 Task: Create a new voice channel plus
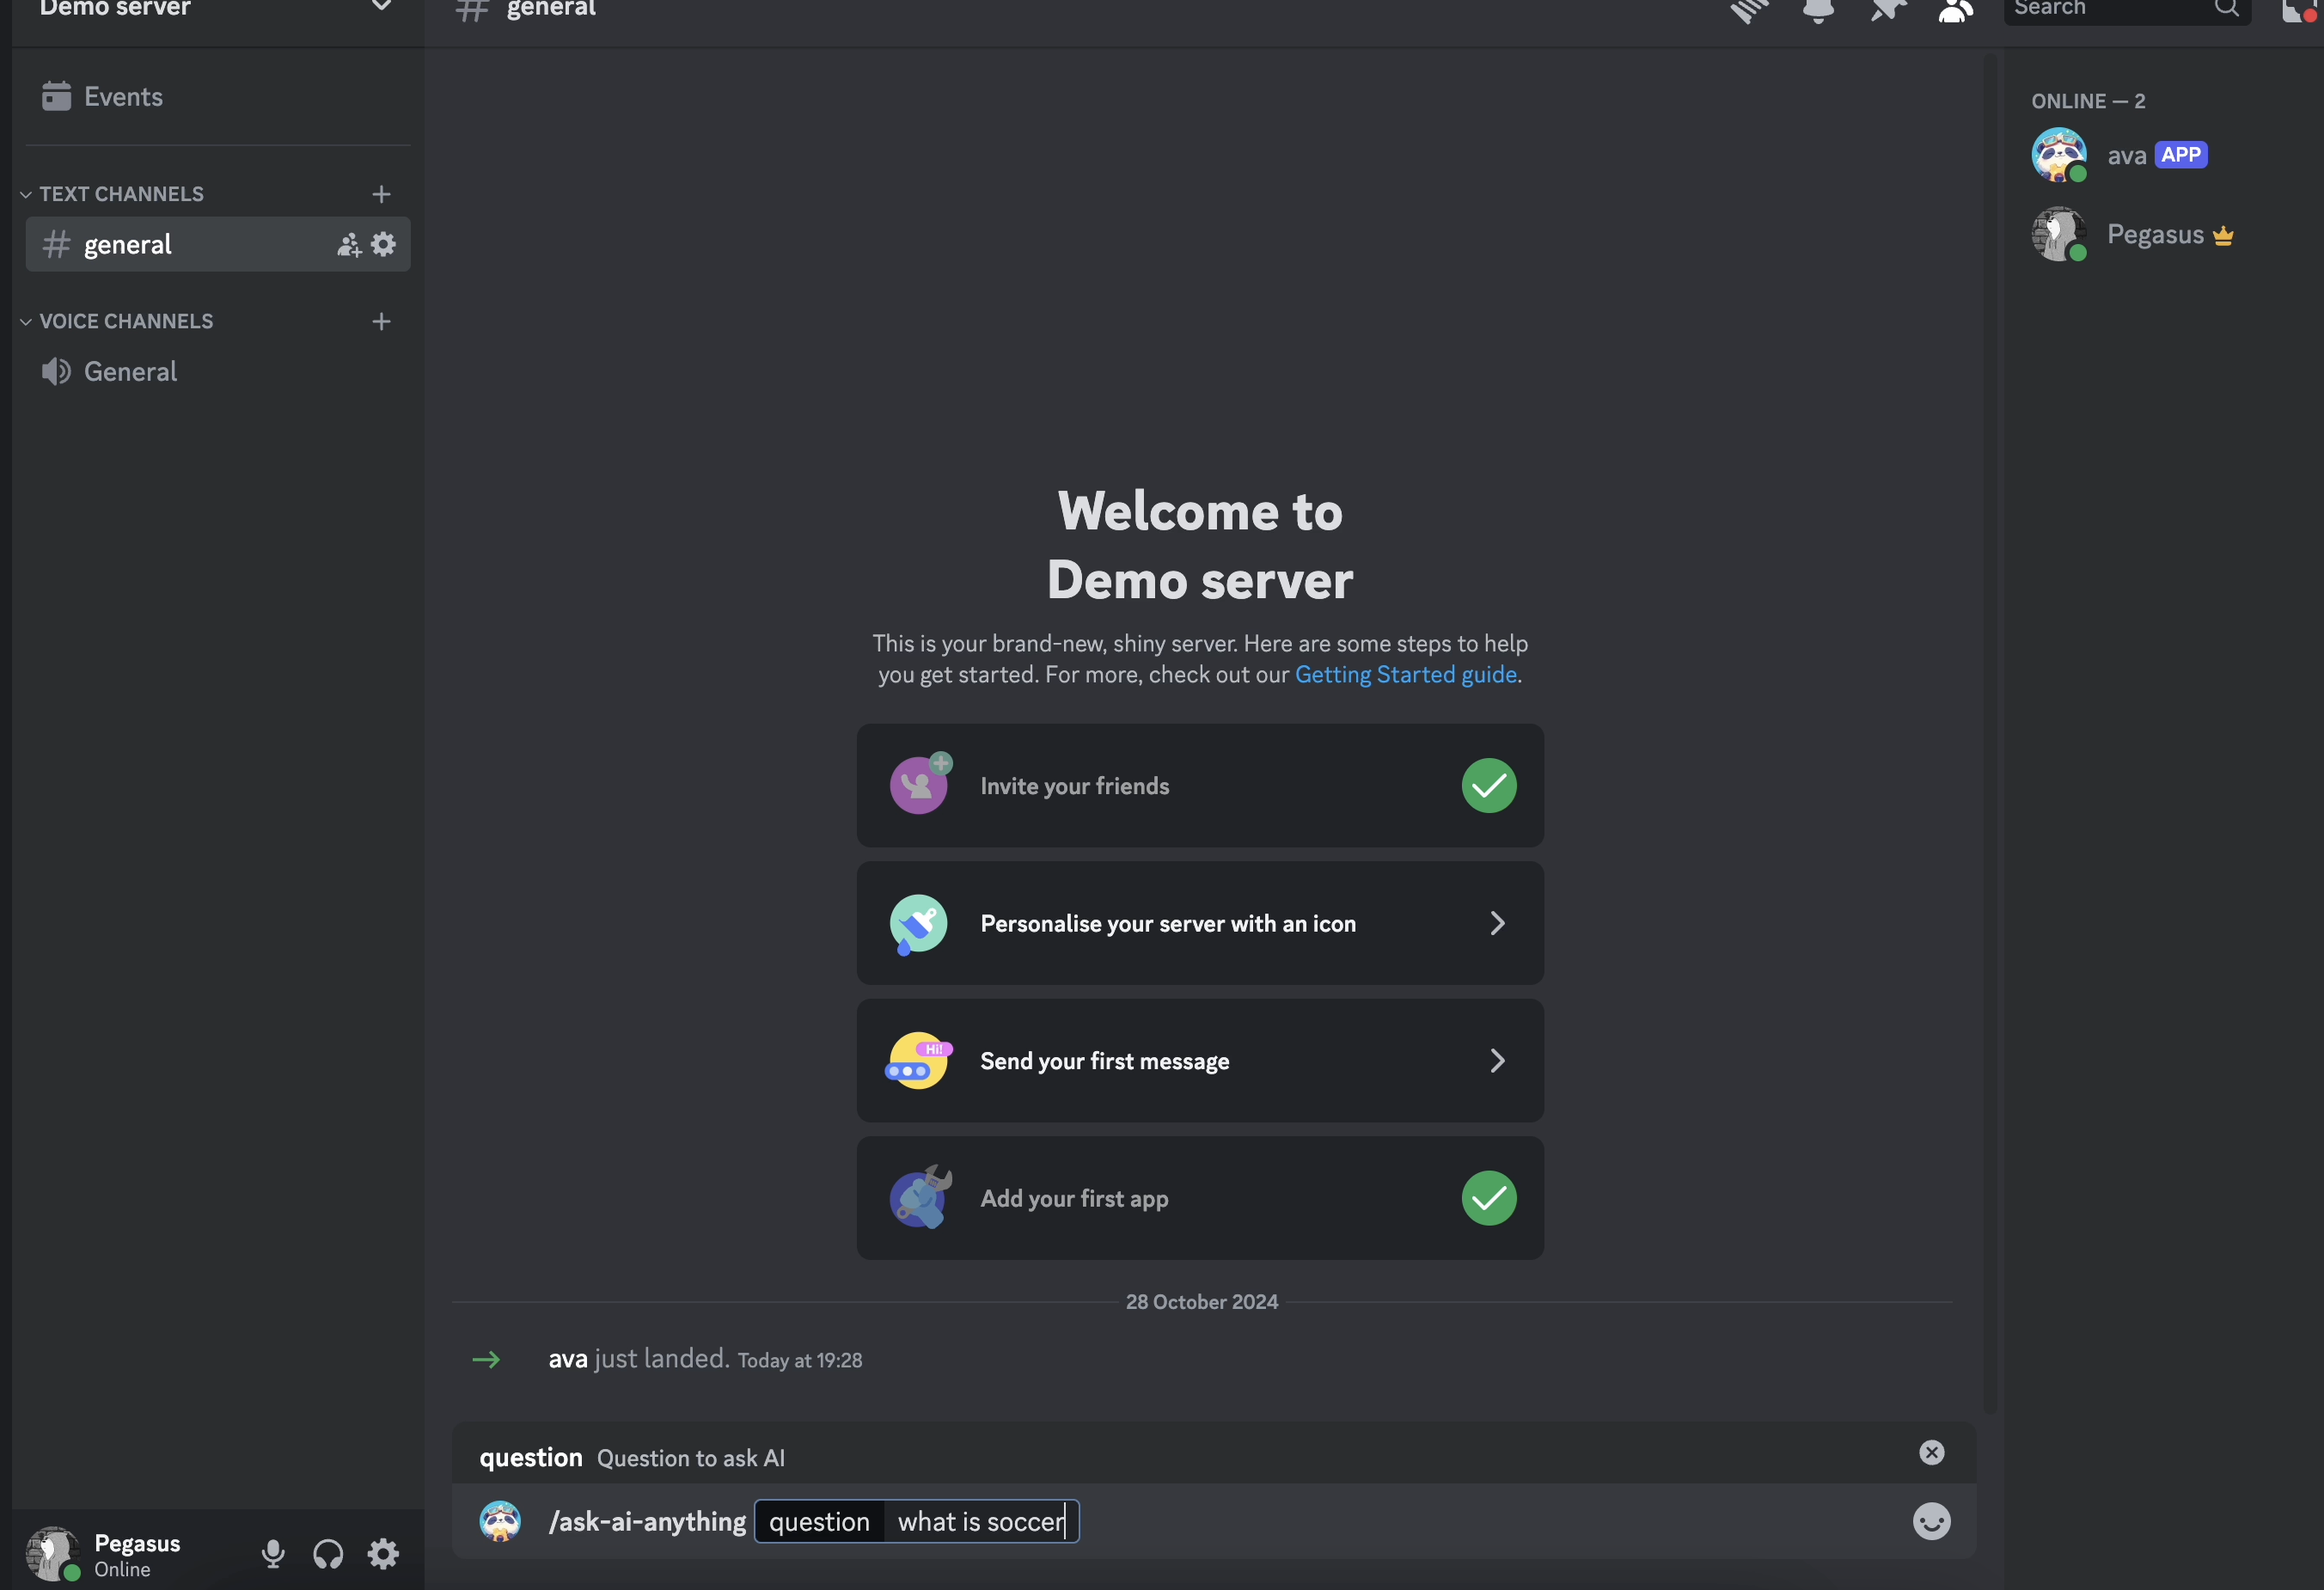tap(381, 321)
